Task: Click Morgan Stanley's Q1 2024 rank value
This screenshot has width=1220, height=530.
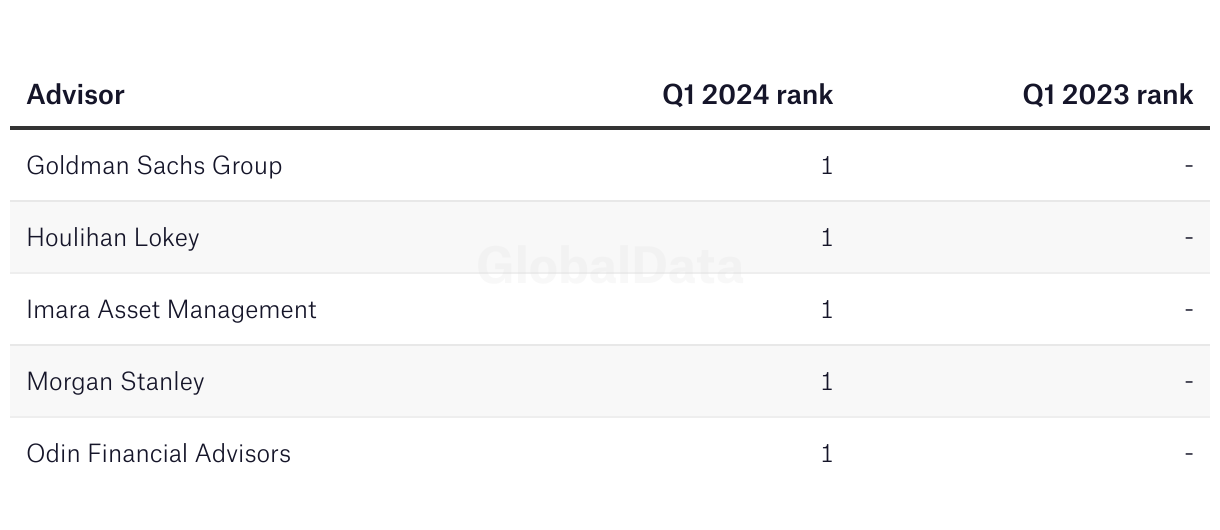Action: tap(826, 381)
